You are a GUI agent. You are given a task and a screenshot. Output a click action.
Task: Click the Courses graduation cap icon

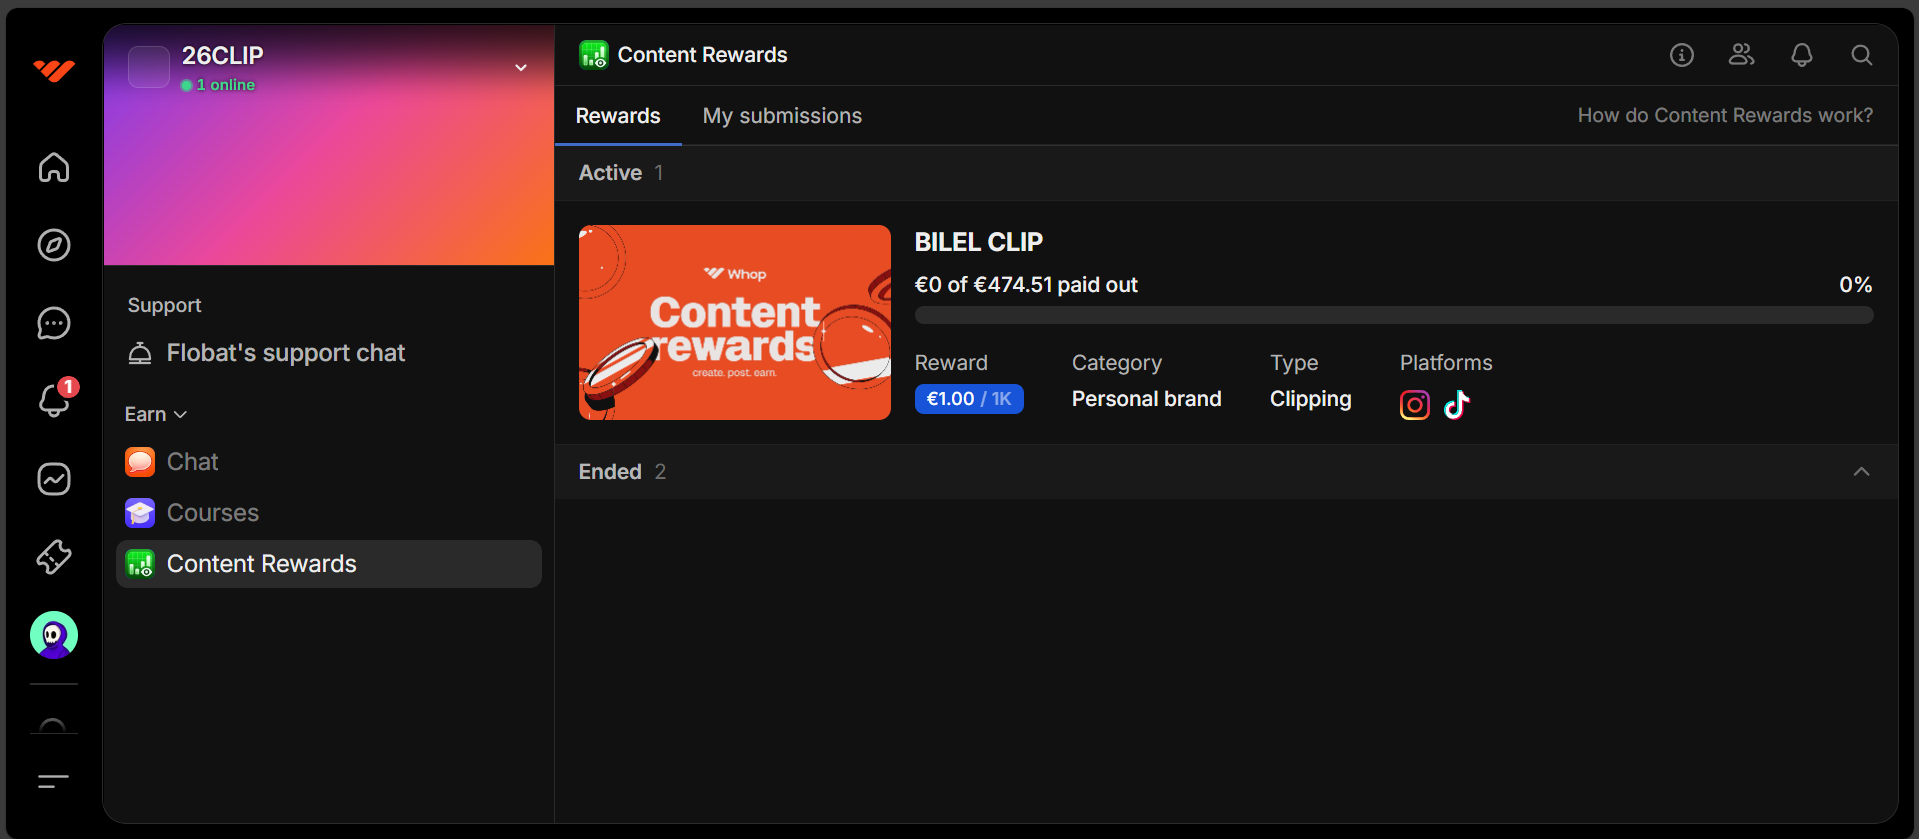(x=140, y=513)
